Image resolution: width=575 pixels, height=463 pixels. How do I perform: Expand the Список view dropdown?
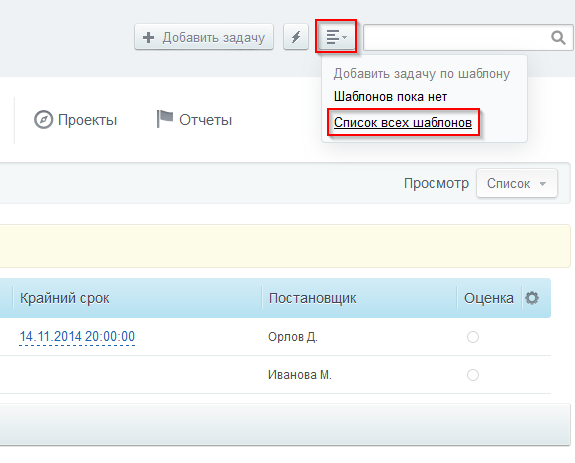[517, 183]
